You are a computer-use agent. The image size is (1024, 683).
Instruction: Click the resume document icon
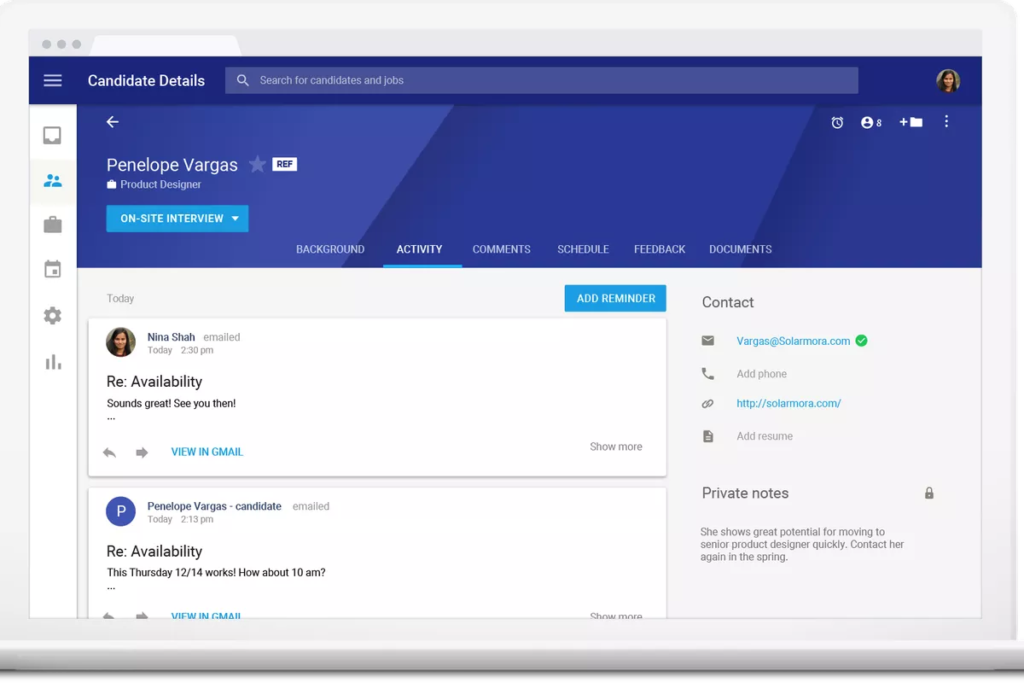(x=708, y=436)
